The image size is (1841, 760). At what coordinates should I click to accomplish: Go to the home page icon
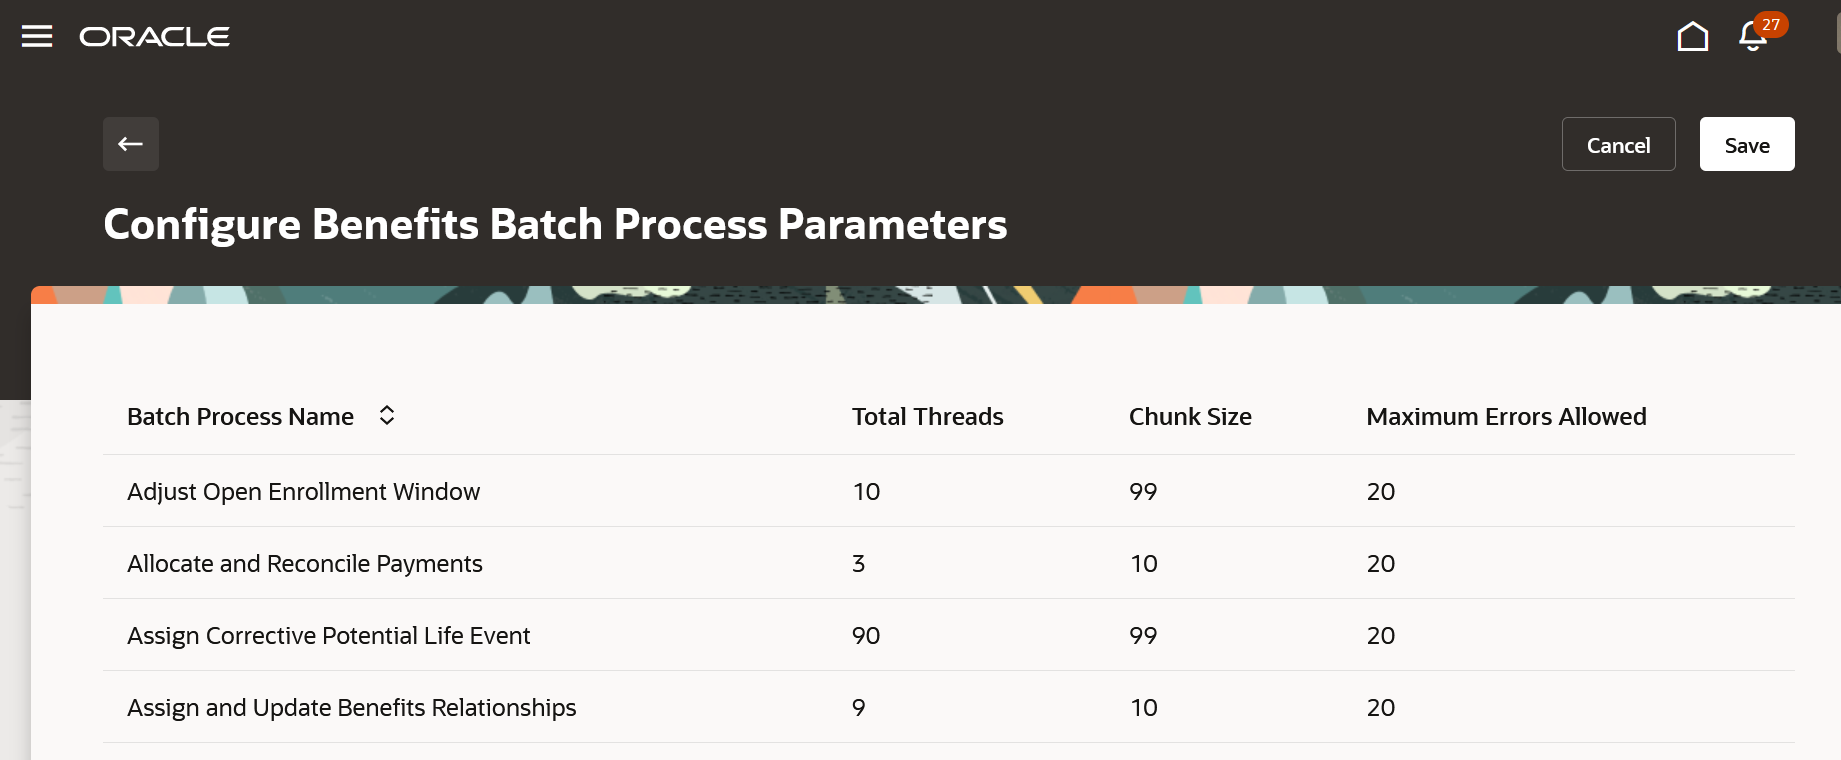coord(1692,36)
